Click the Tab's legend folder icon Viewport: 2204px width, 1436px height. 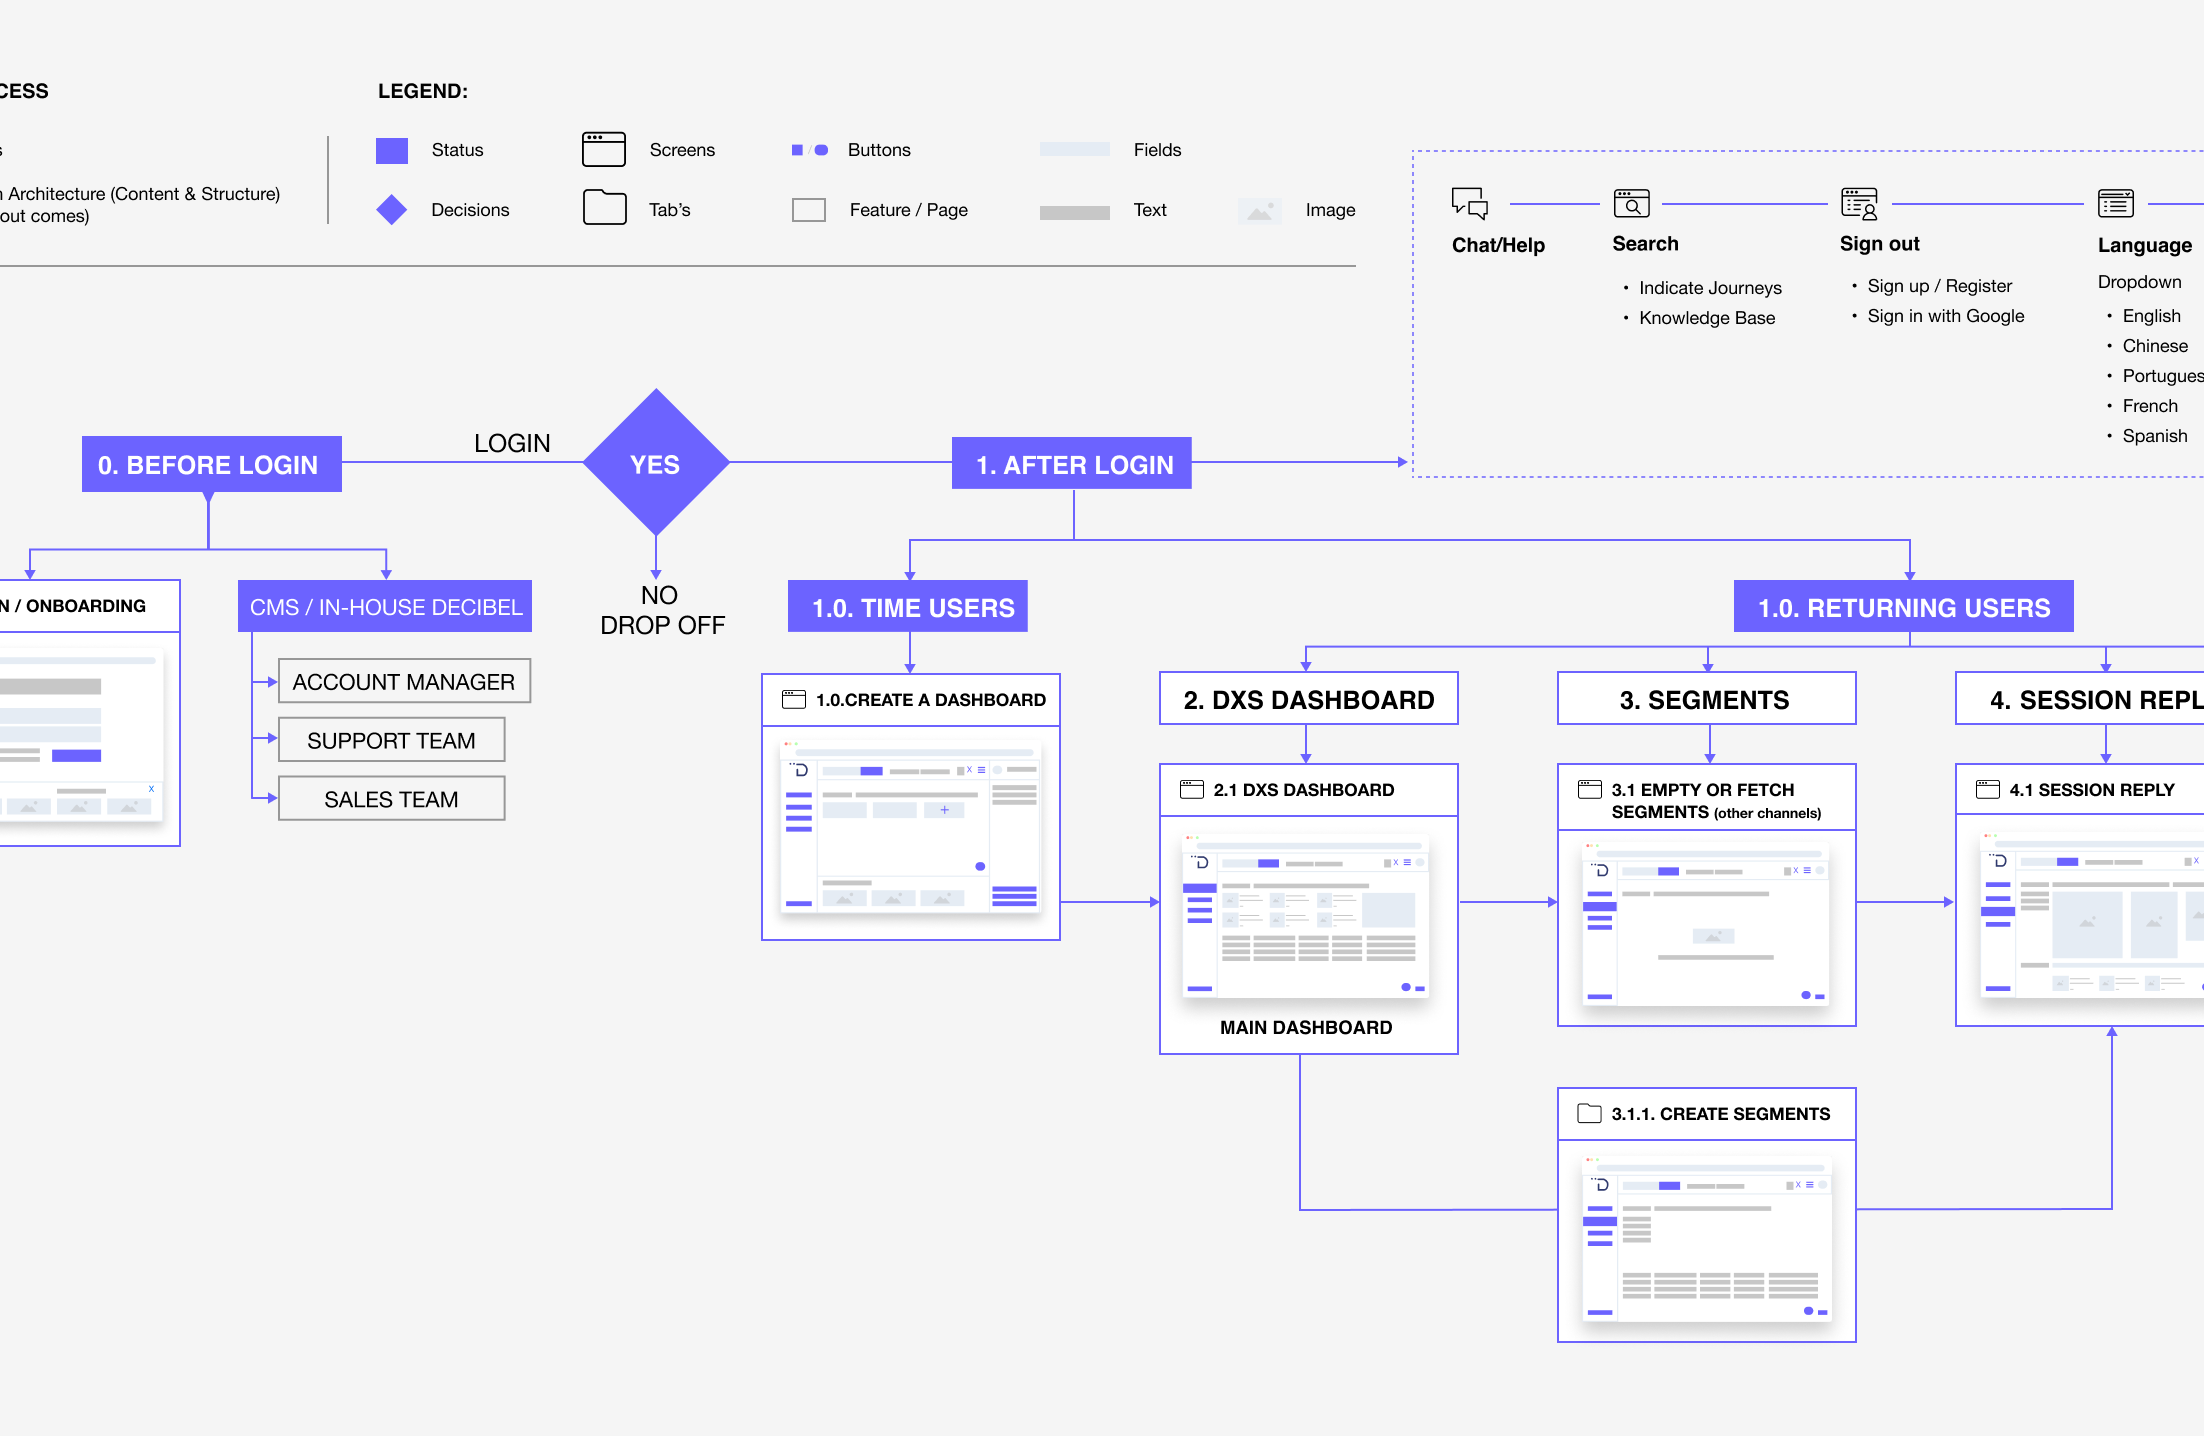[604, 208]
